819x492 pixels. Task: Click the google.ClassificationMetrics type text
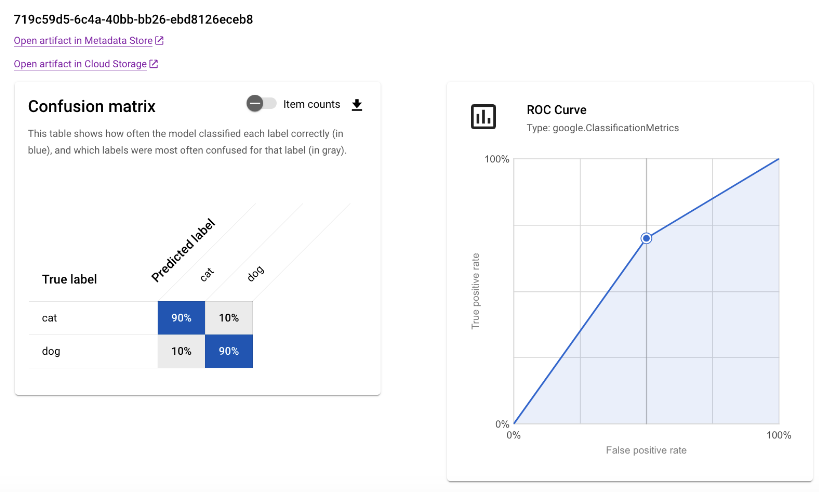[603, 128]
